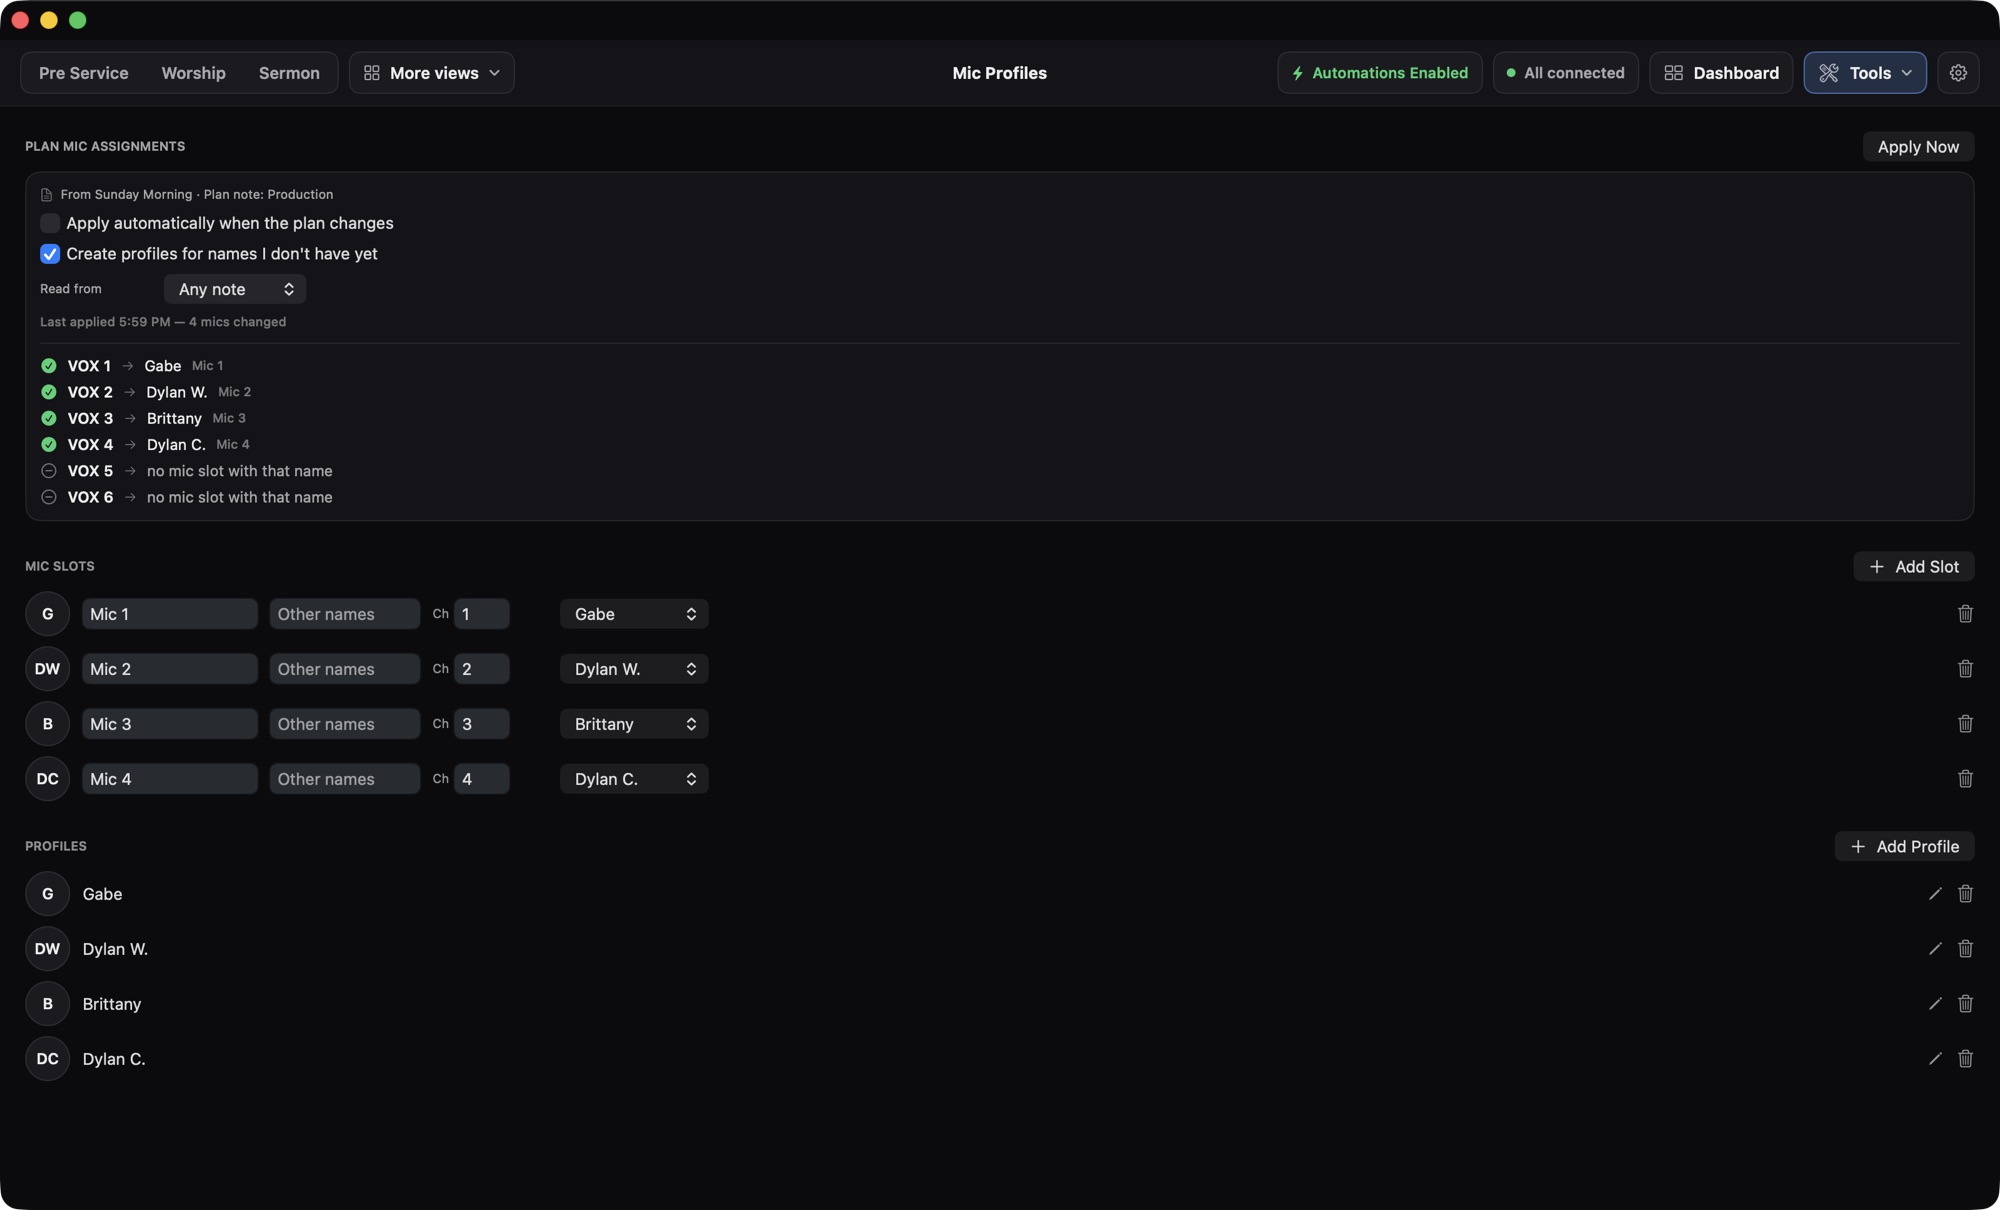Open the settings gear icon
2000x1210 pixels.
(1958, 73)
